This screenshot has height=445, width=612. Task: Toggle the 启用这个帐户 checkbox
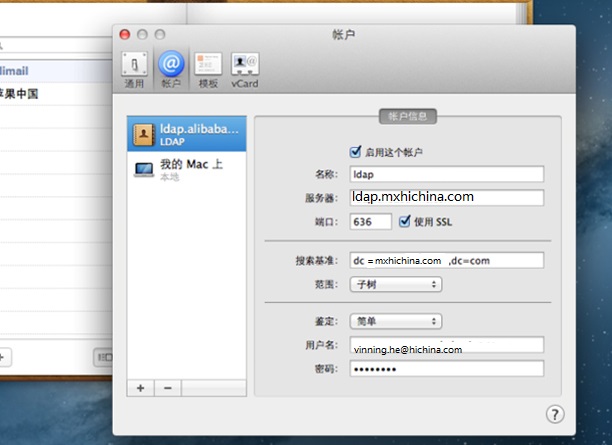(355, 152)
